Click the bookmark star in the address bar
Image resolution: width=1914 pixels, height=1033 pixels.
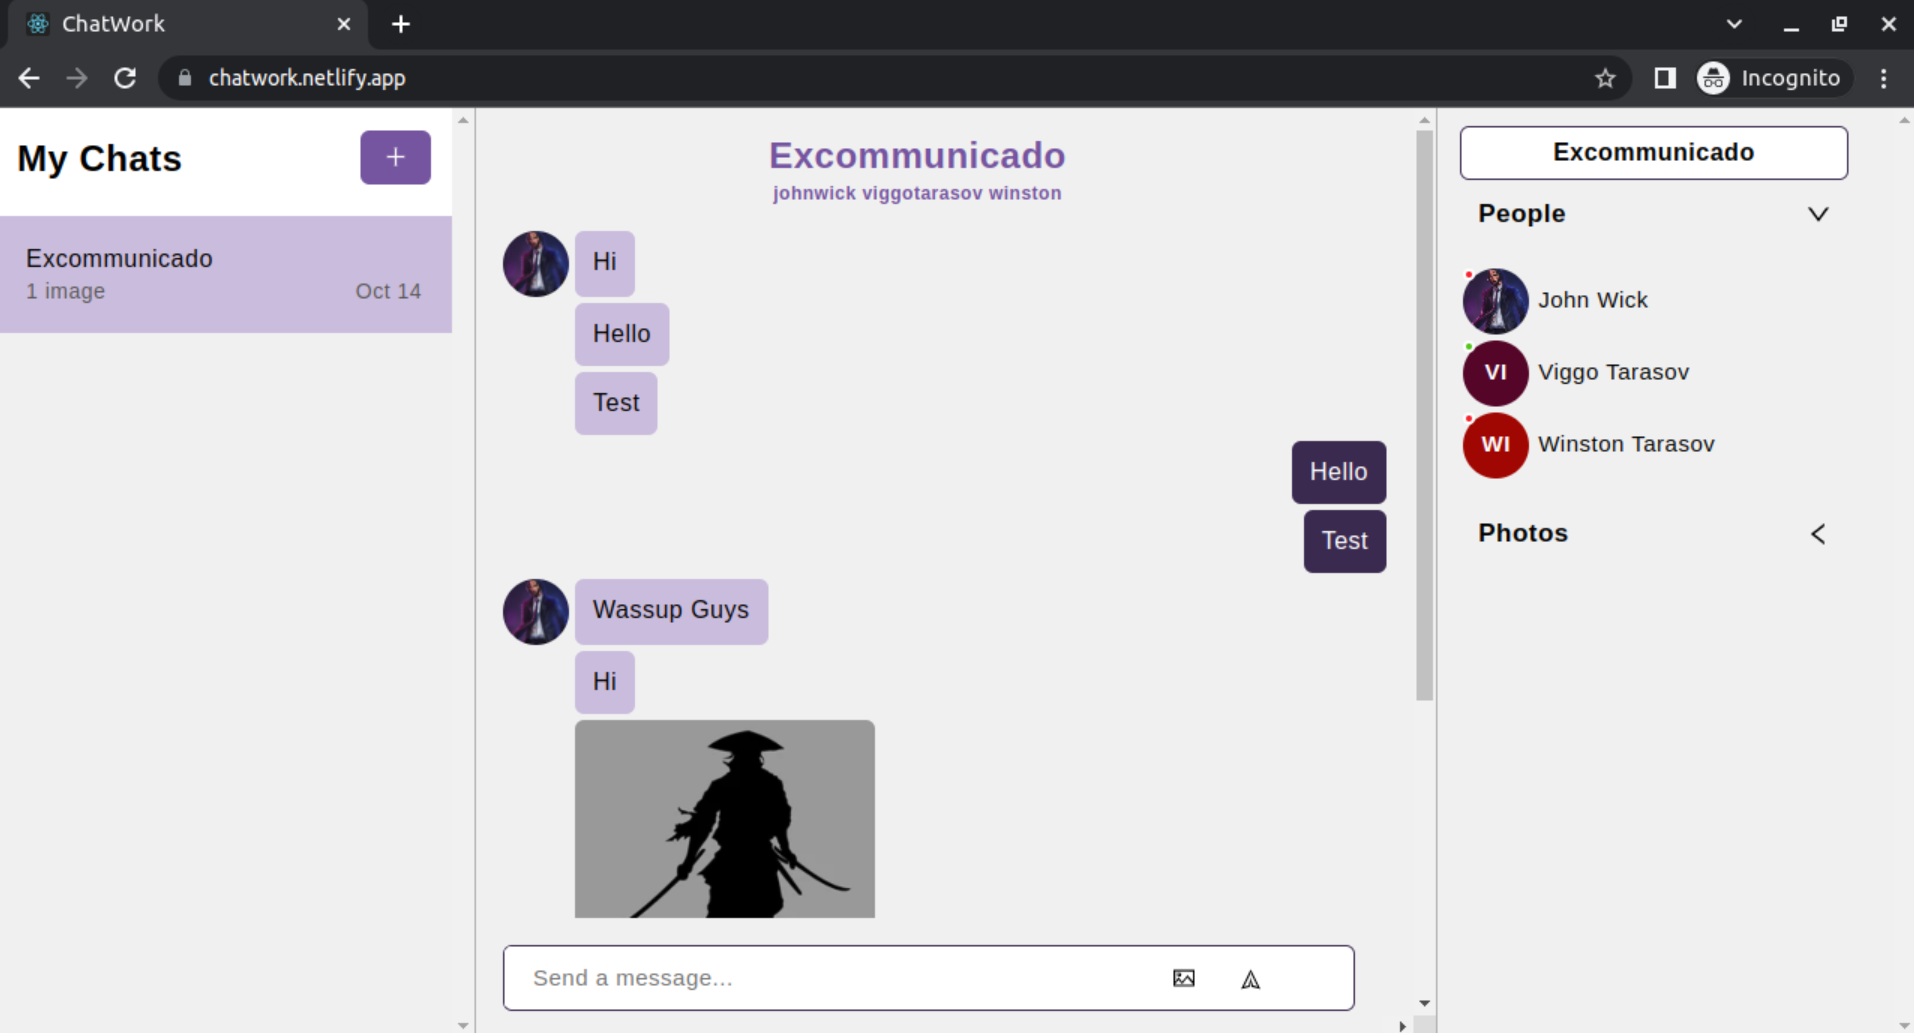click(x=1606, y=77)
